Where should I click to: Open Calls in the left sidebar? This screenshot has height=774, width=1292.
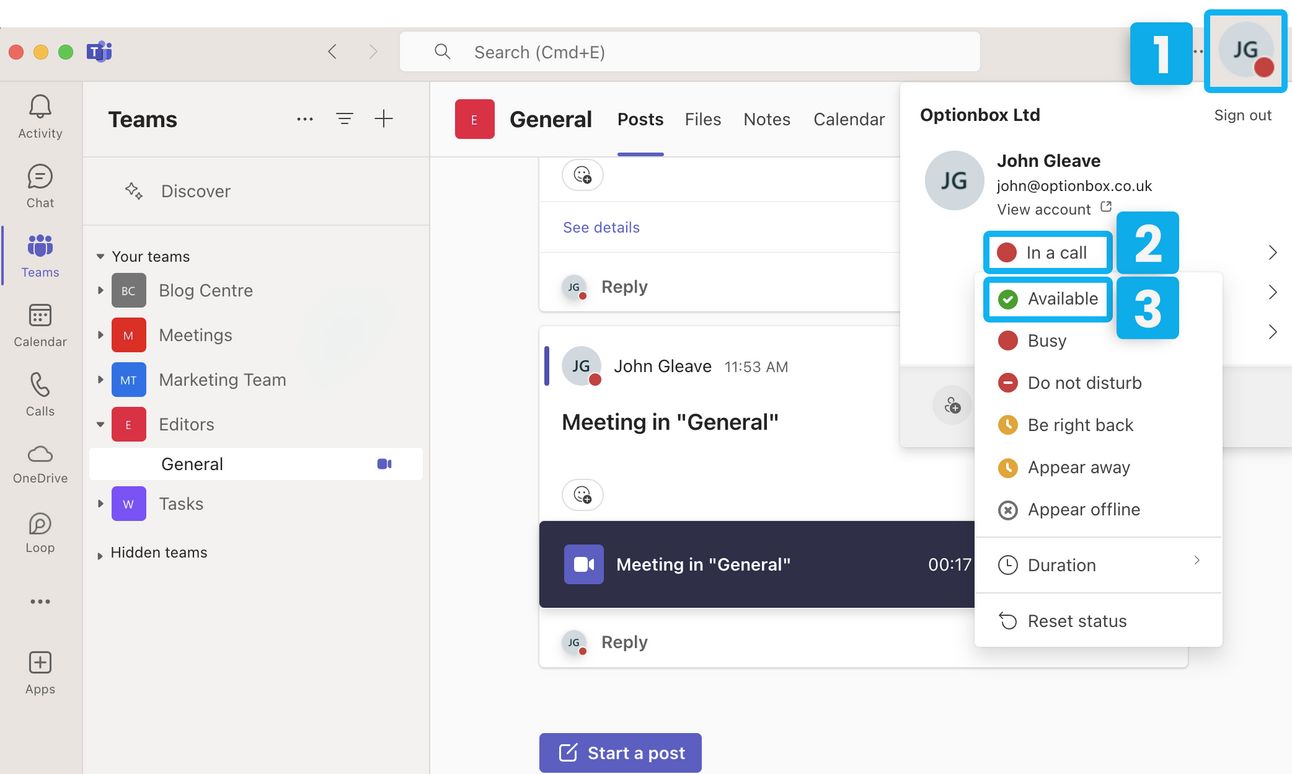[40, 394]
